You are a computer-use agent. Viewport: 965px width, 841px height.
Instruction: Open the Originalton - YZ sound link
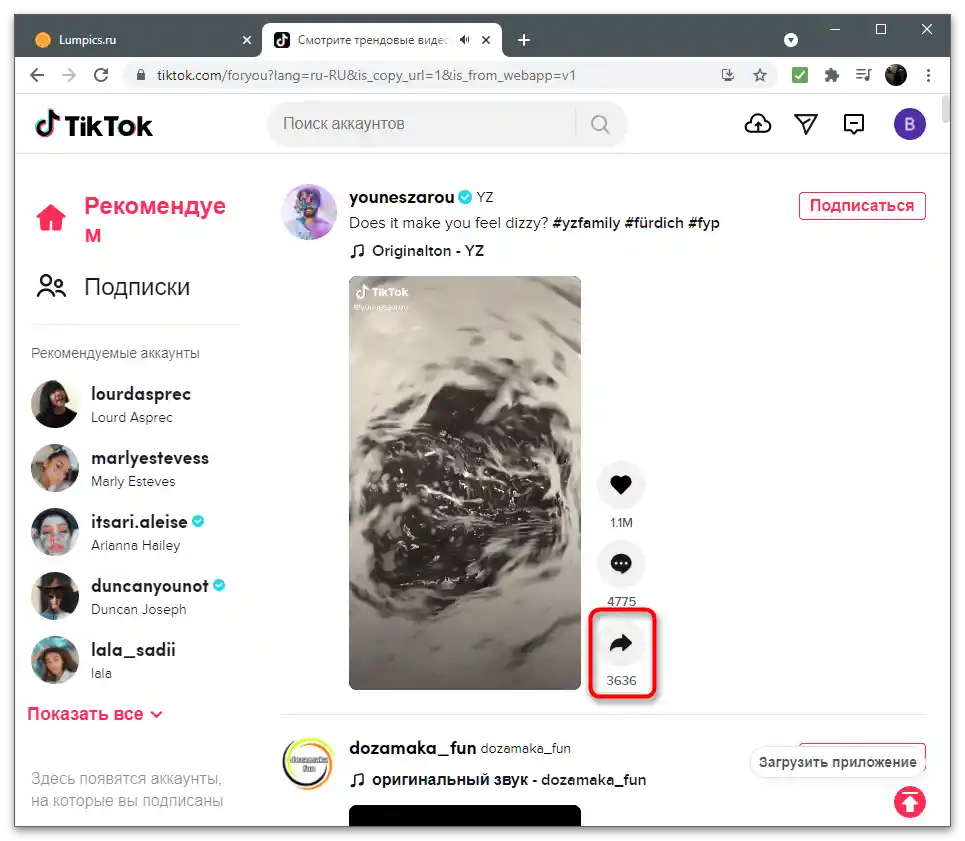[417, 251]
